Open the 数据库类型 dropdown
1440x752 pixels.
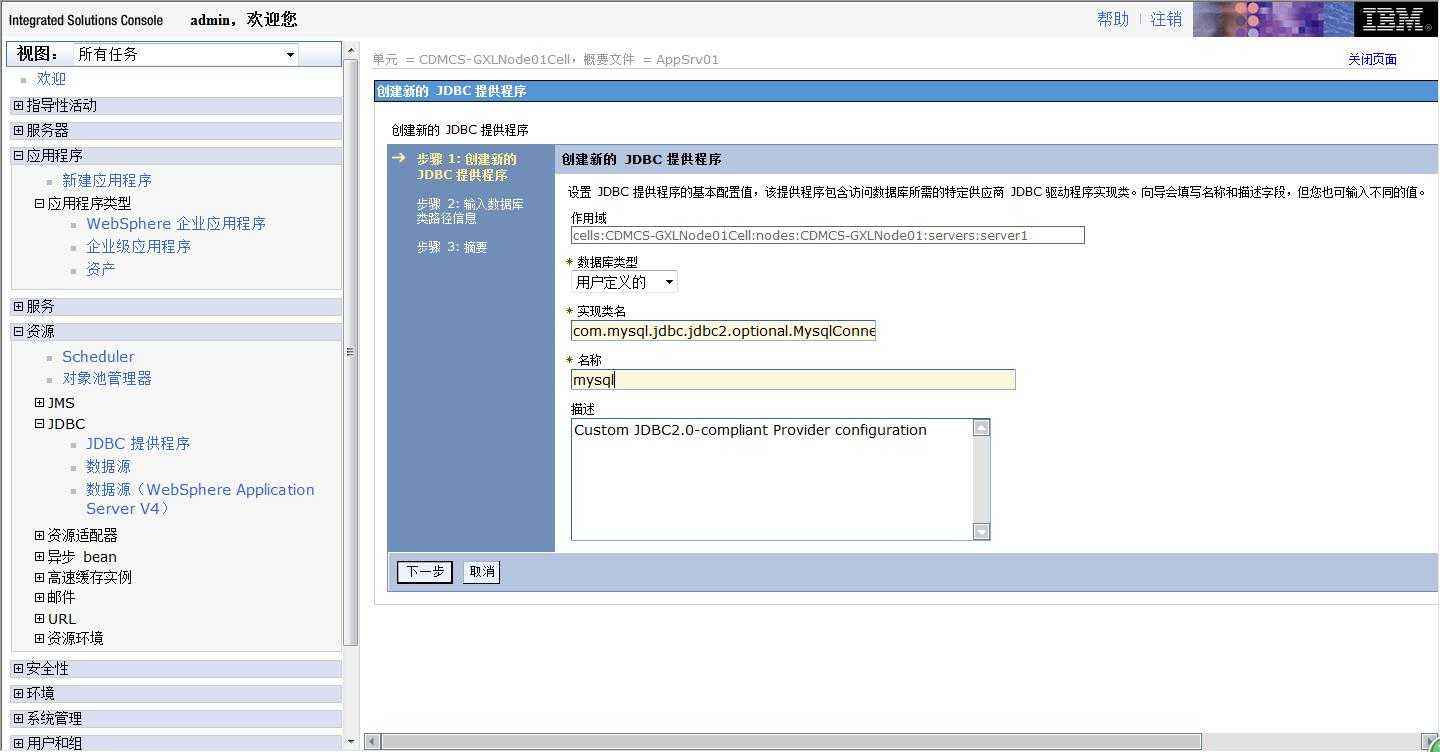pyautogui.click(x=624, y=282)
